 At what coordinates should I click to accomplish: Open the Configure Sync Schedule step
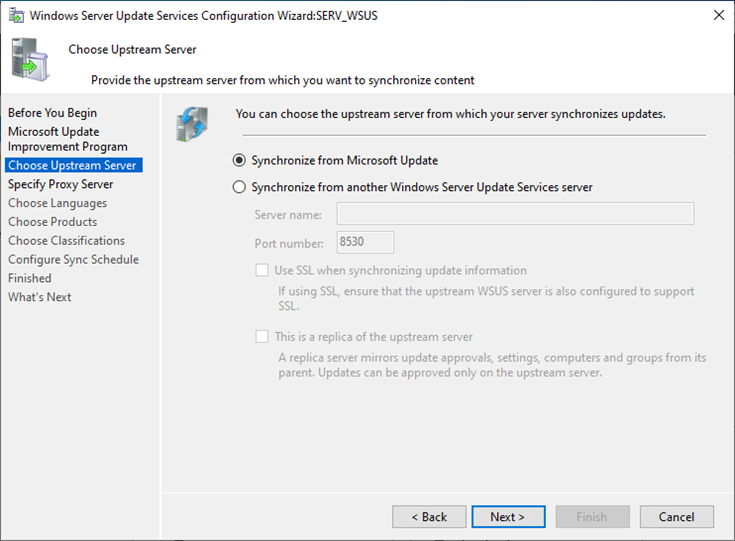click(x=73, y=259)
